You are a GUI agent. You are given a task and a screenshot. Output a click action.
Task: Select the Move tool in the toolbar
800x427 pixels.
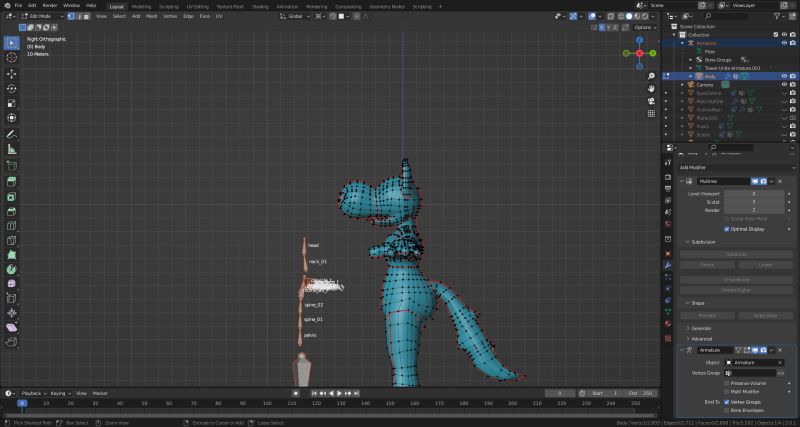pyautogui.click(x=11, y=73)
